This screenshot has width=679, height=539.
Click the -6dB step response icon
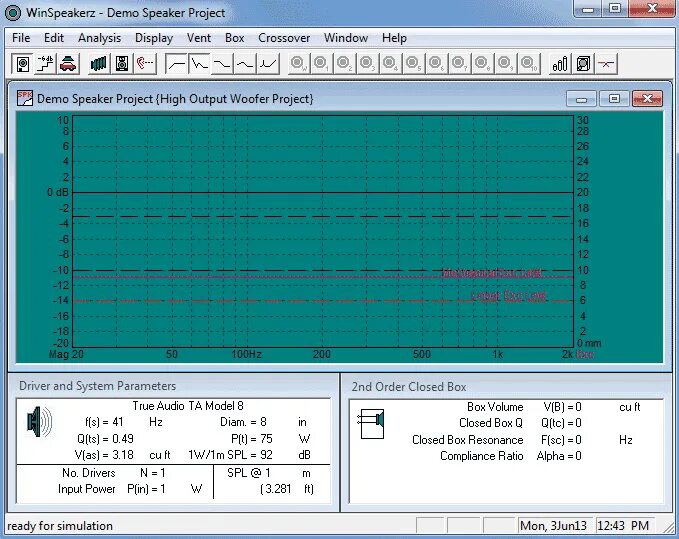pyautogui.click(x=45, y=64)
